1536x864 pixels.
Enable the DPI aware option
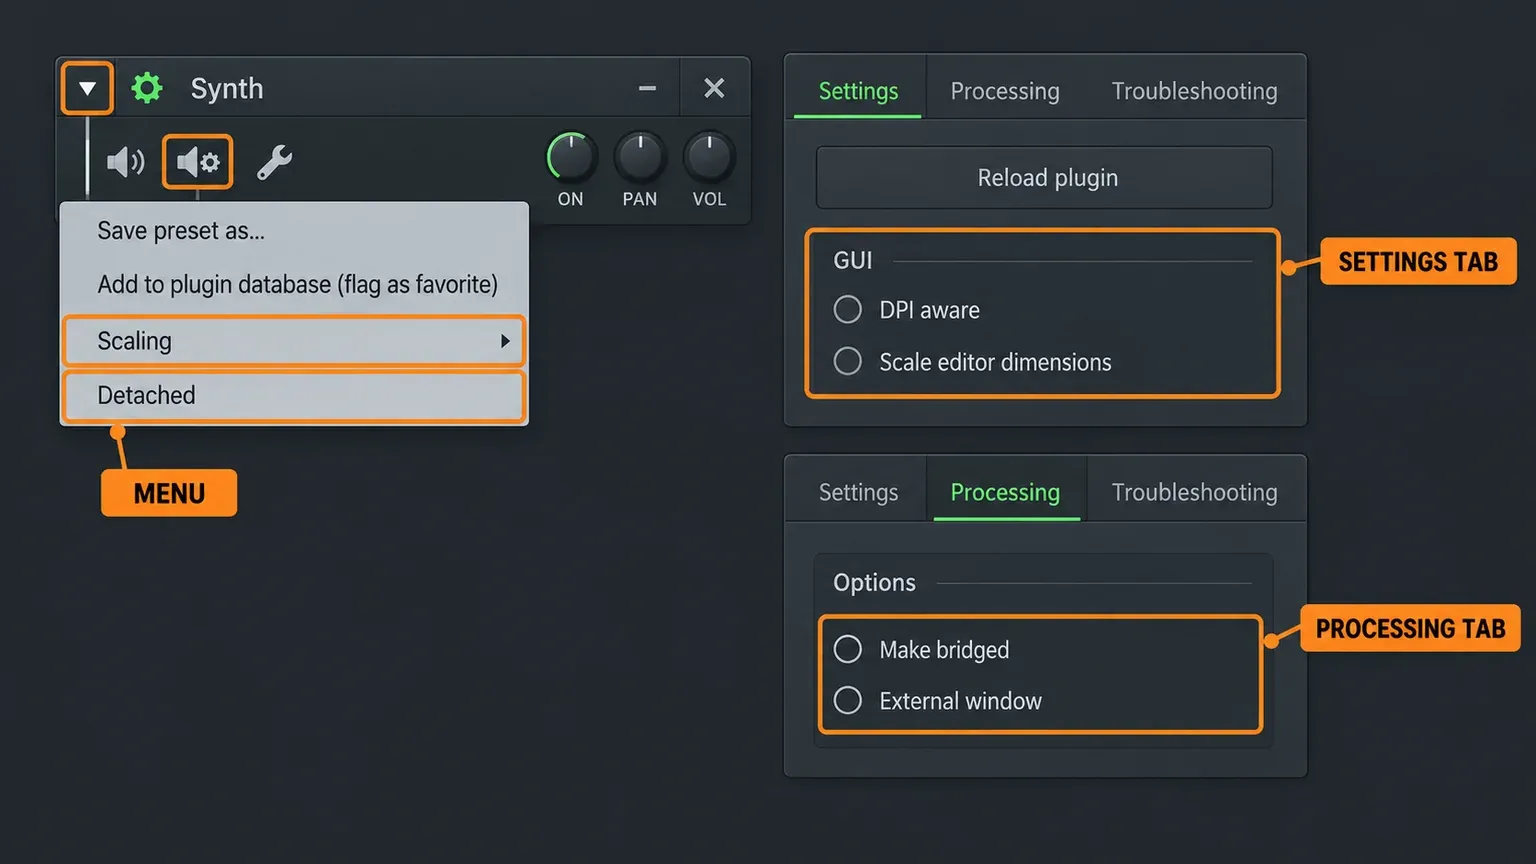coord(847,310)
